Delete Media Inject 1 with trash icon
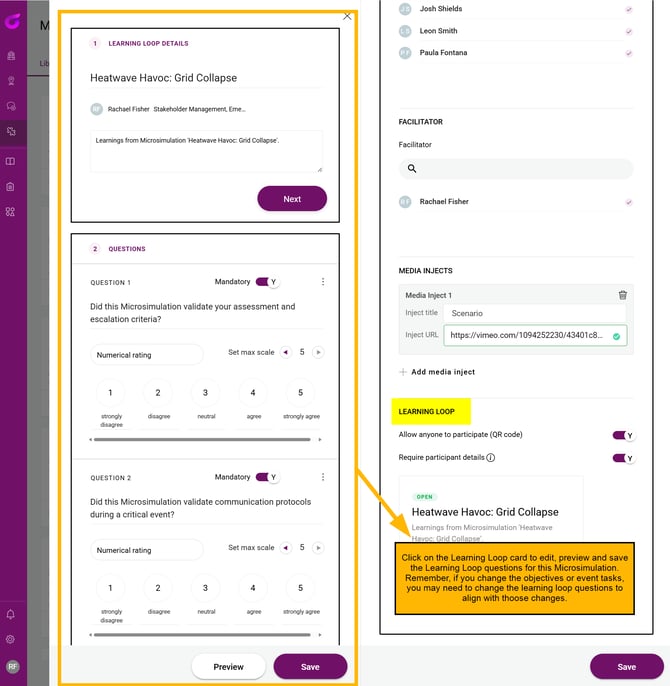The height and width of the screenshot is (686, 670). point(623,295)
